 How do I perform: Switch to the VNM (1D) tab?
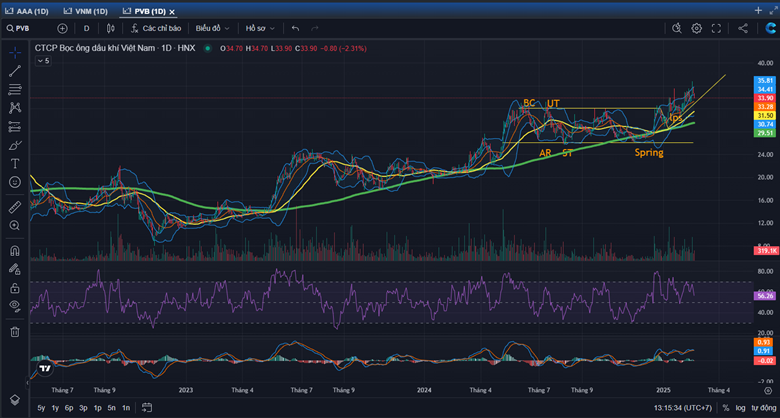pos(87,10)
